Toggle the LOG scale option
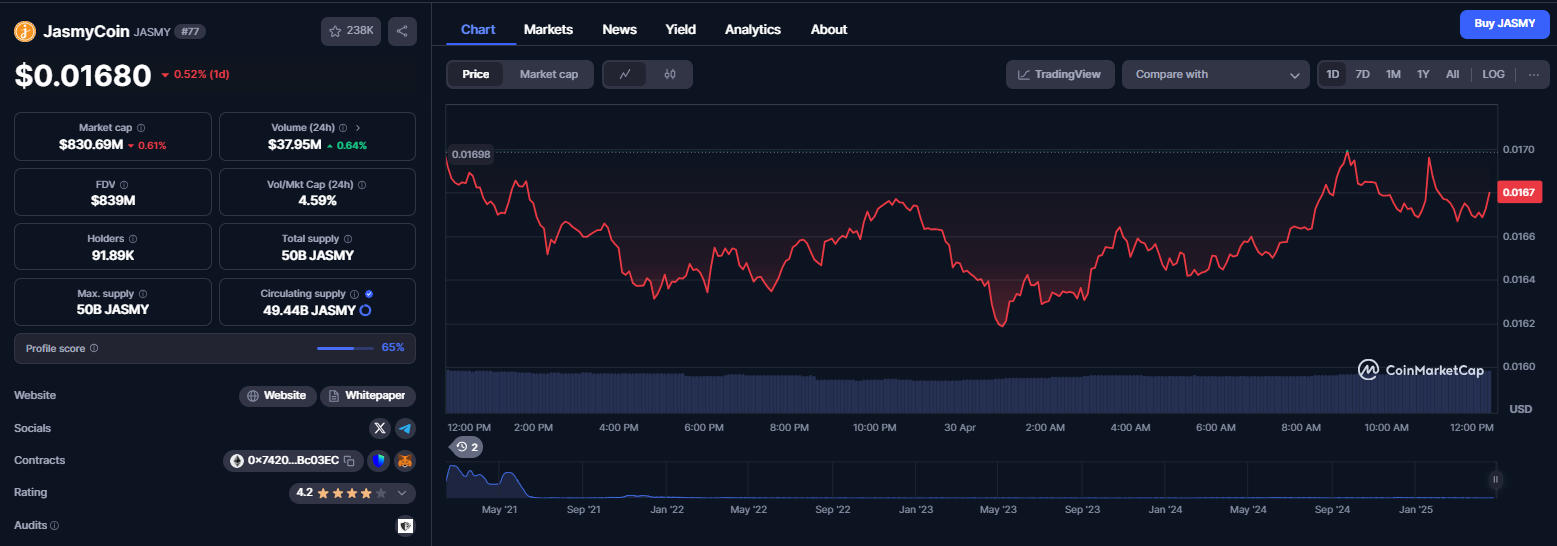Viewport: 1557px width, 546px height. (1493, 74)
